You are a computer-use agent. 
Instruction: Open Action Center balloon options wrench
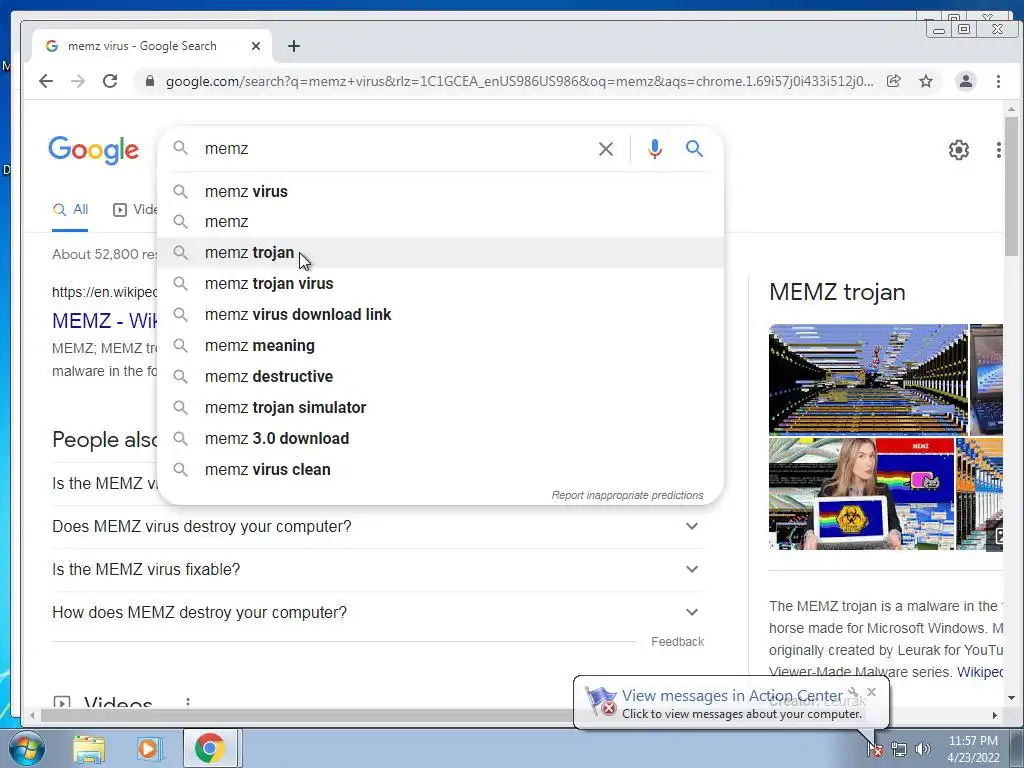click(853, 692)
